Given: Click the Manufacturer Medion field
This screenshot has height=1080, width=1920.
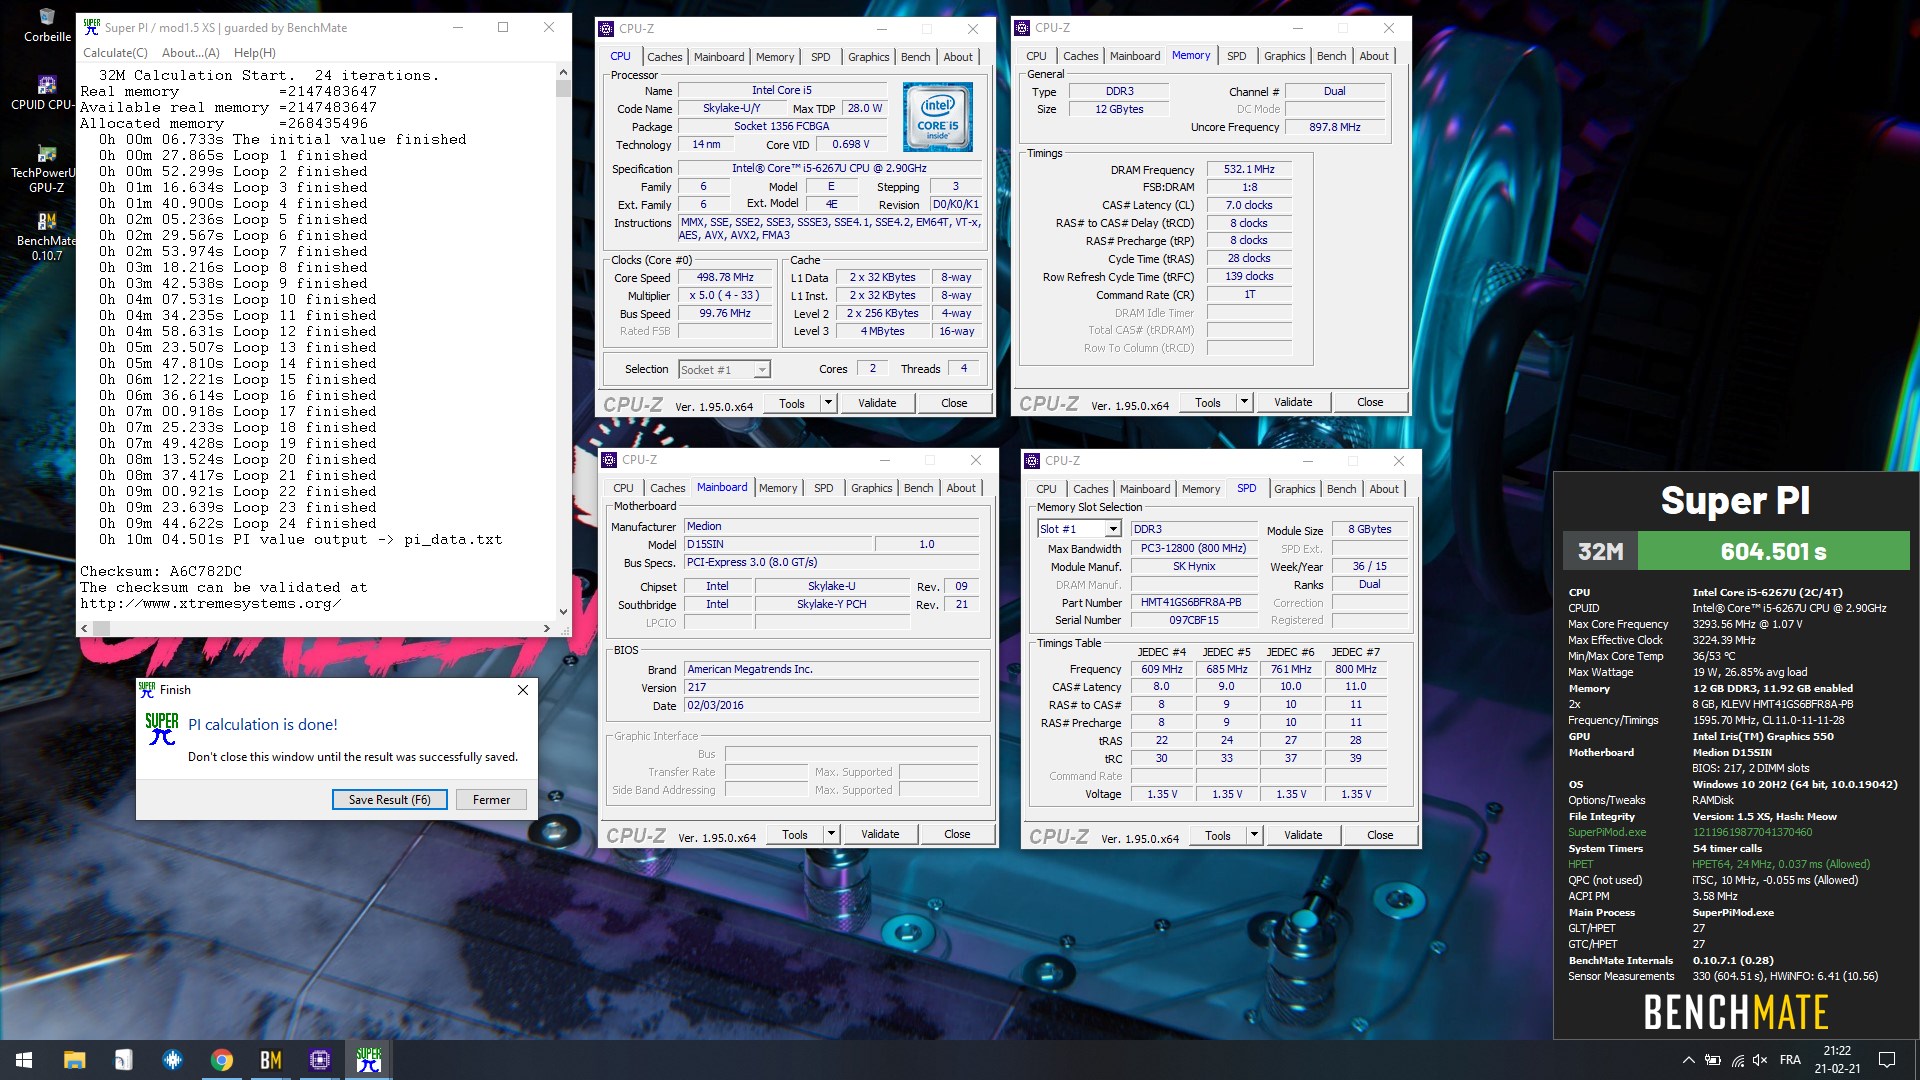Looking at the screenshot, I should (x=831, y=526).
